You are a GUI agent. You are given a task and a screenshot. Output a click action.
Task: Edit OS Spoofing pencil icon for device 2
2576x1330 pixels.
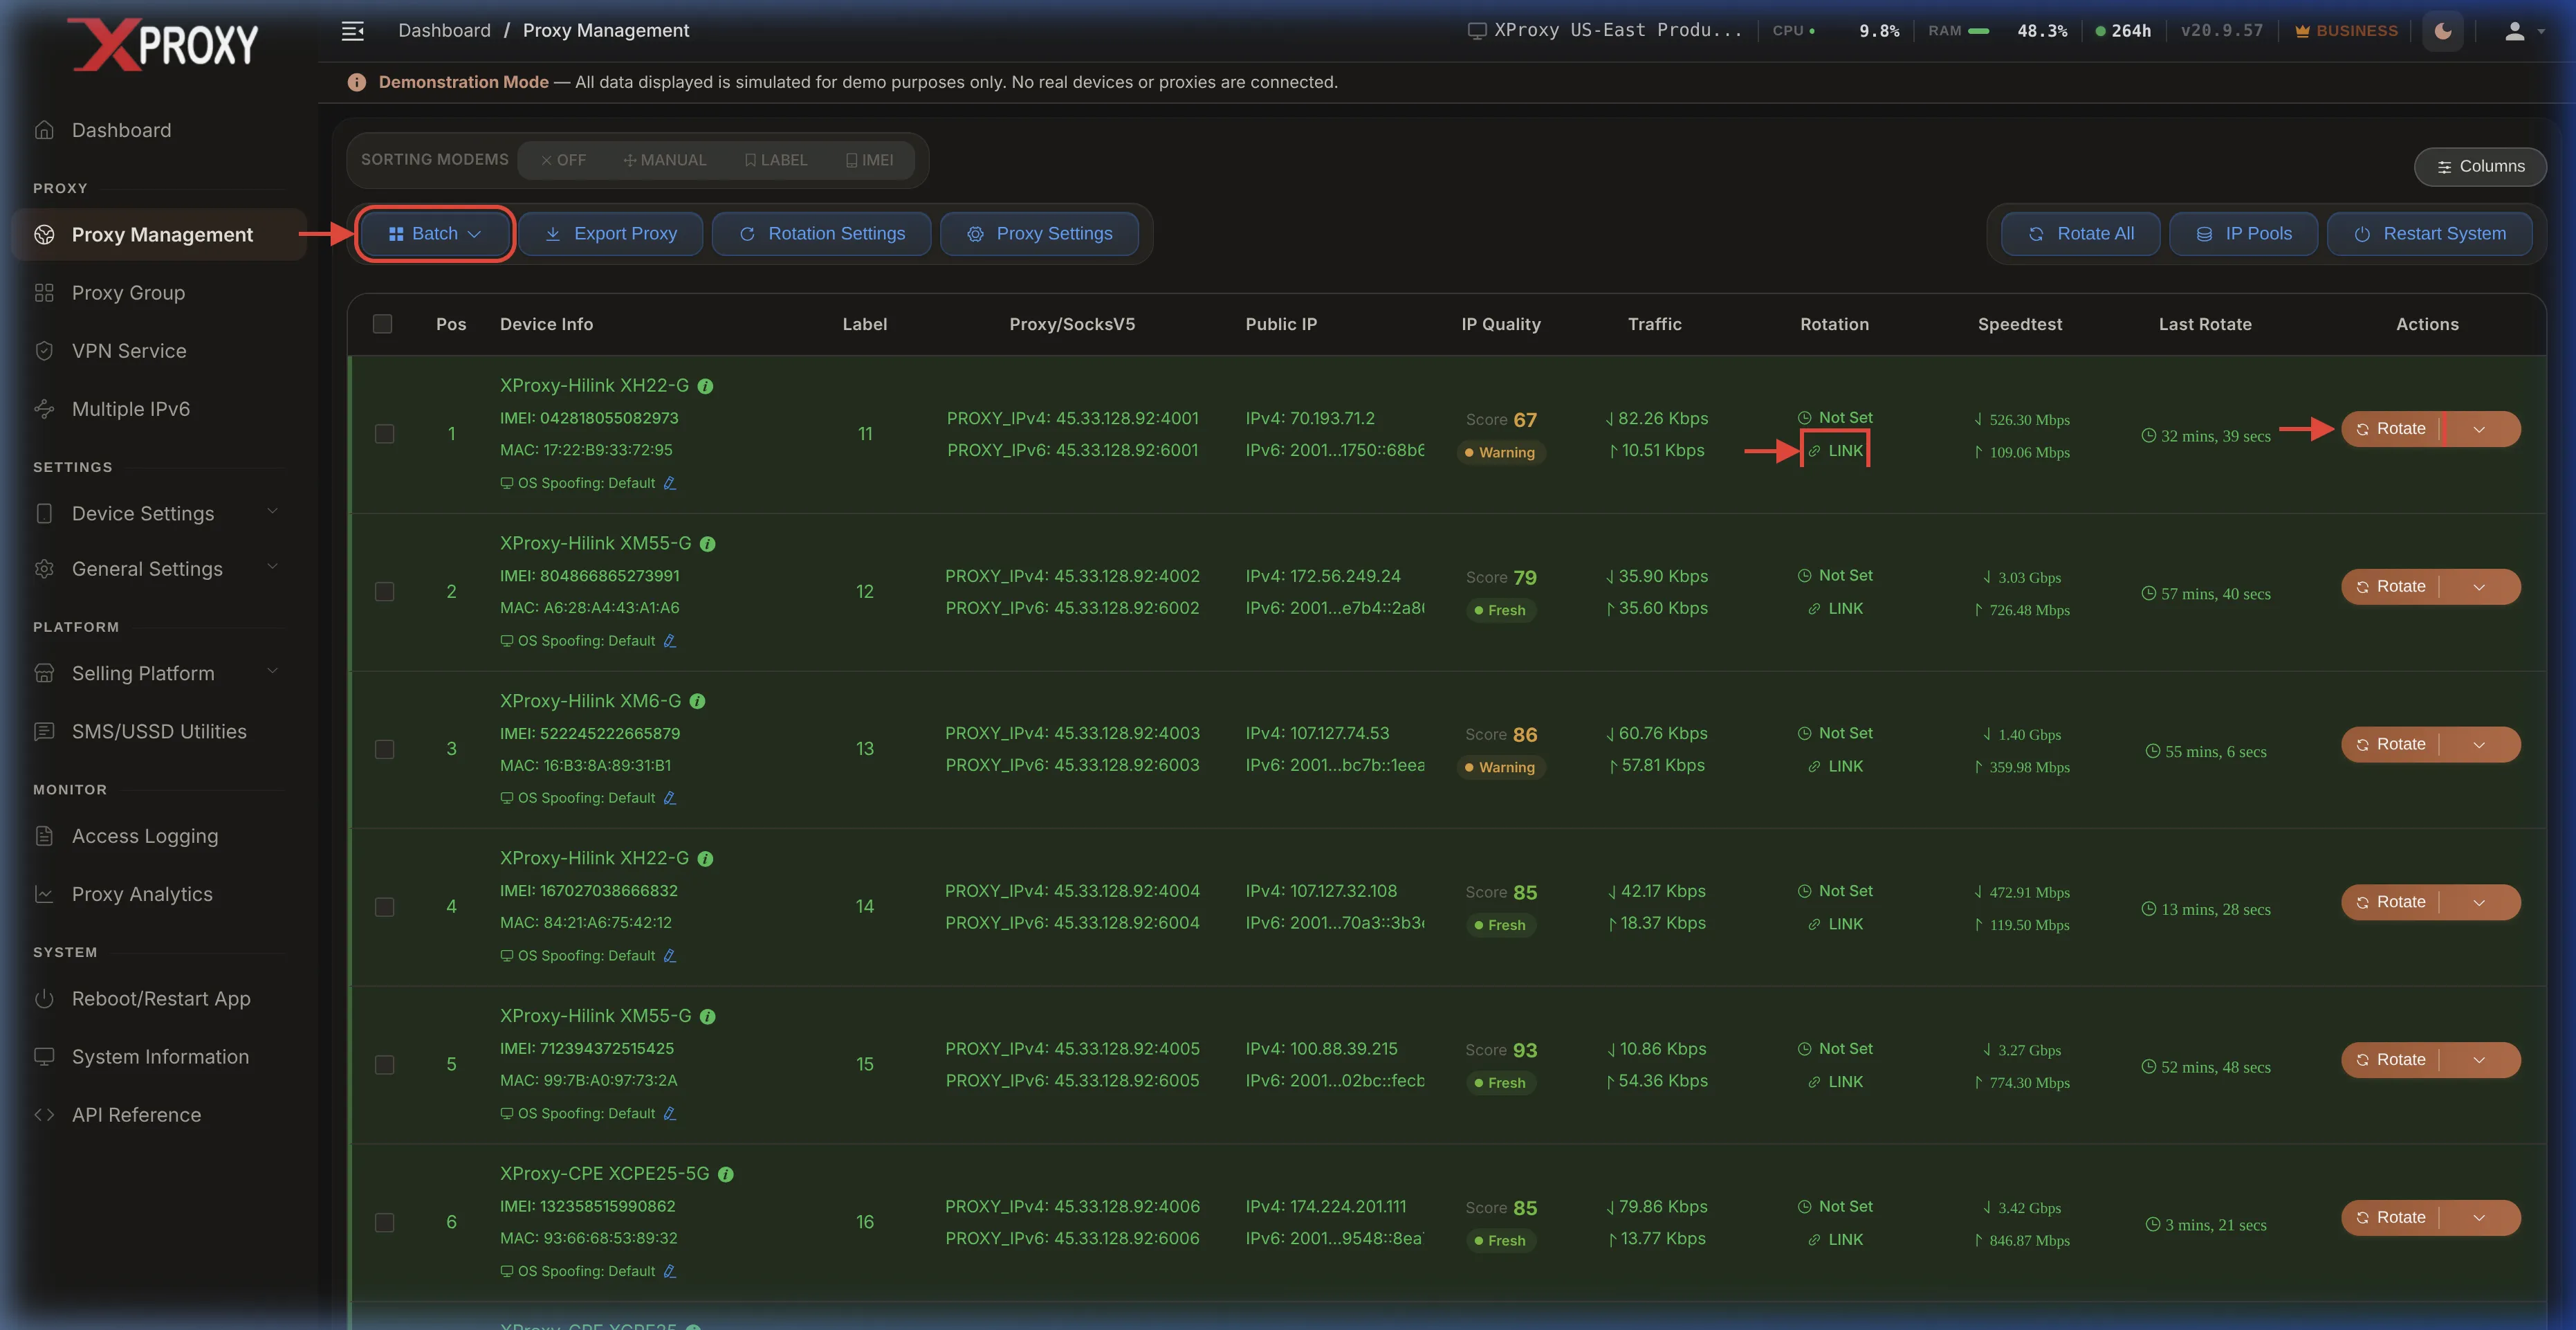[x=670, y=641]
